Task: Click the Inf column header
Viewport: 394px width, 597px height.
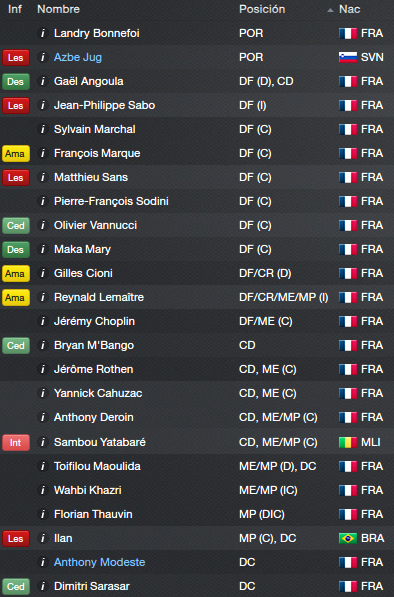Action: 15,9
